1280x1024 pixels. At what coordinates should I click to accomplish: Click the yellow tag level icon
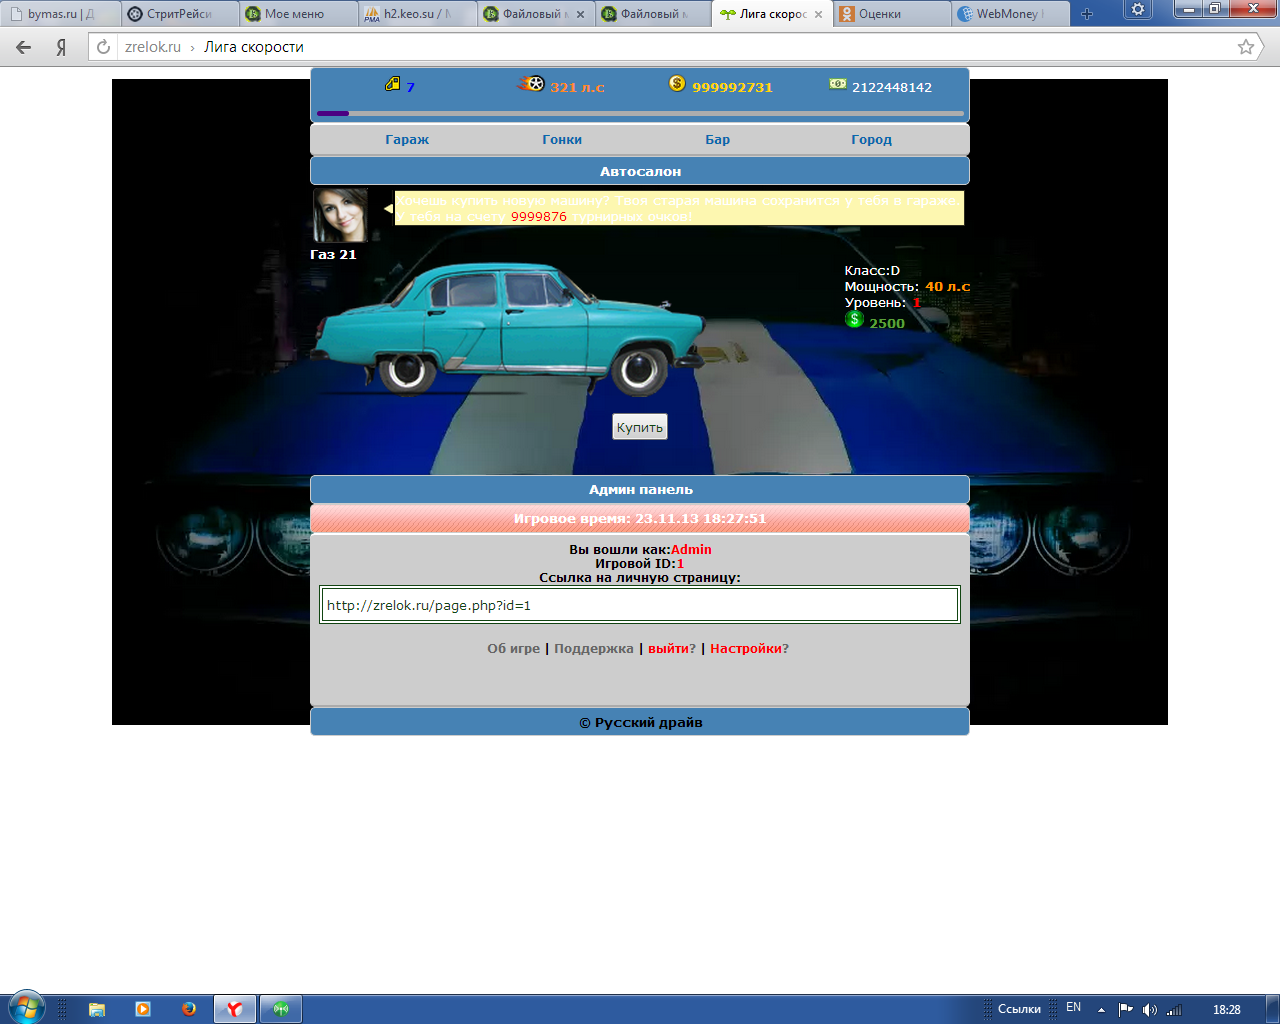pos(393,84)
